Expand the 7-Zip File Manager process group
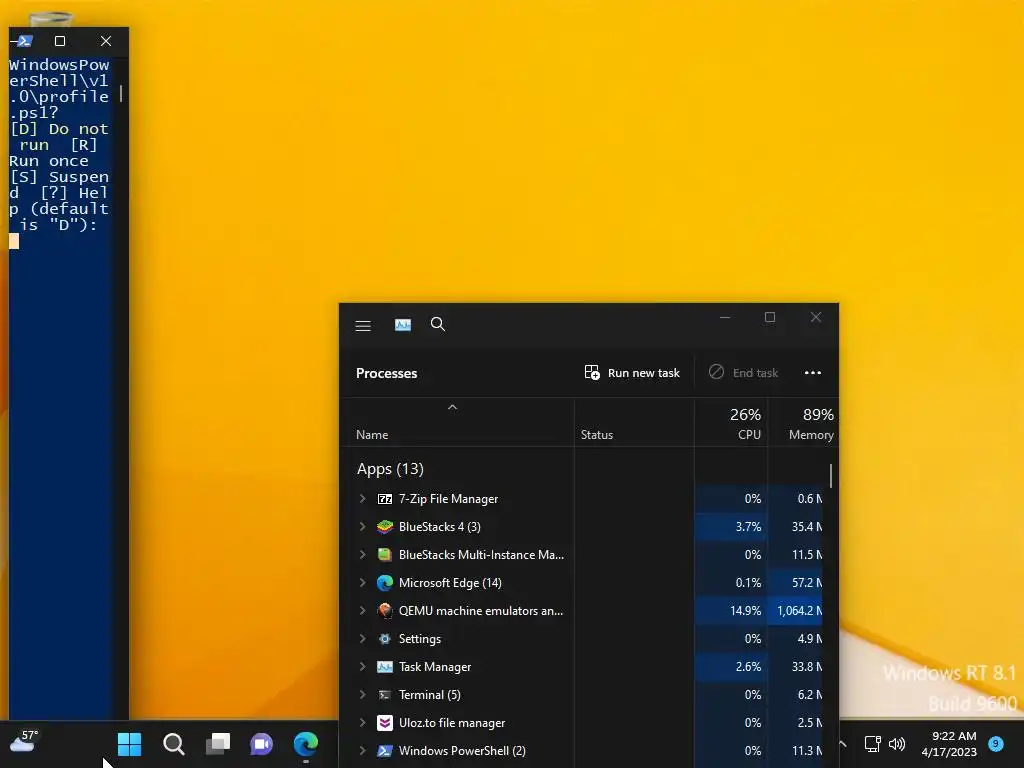The image size is (1024, 768). pos(362,499)
